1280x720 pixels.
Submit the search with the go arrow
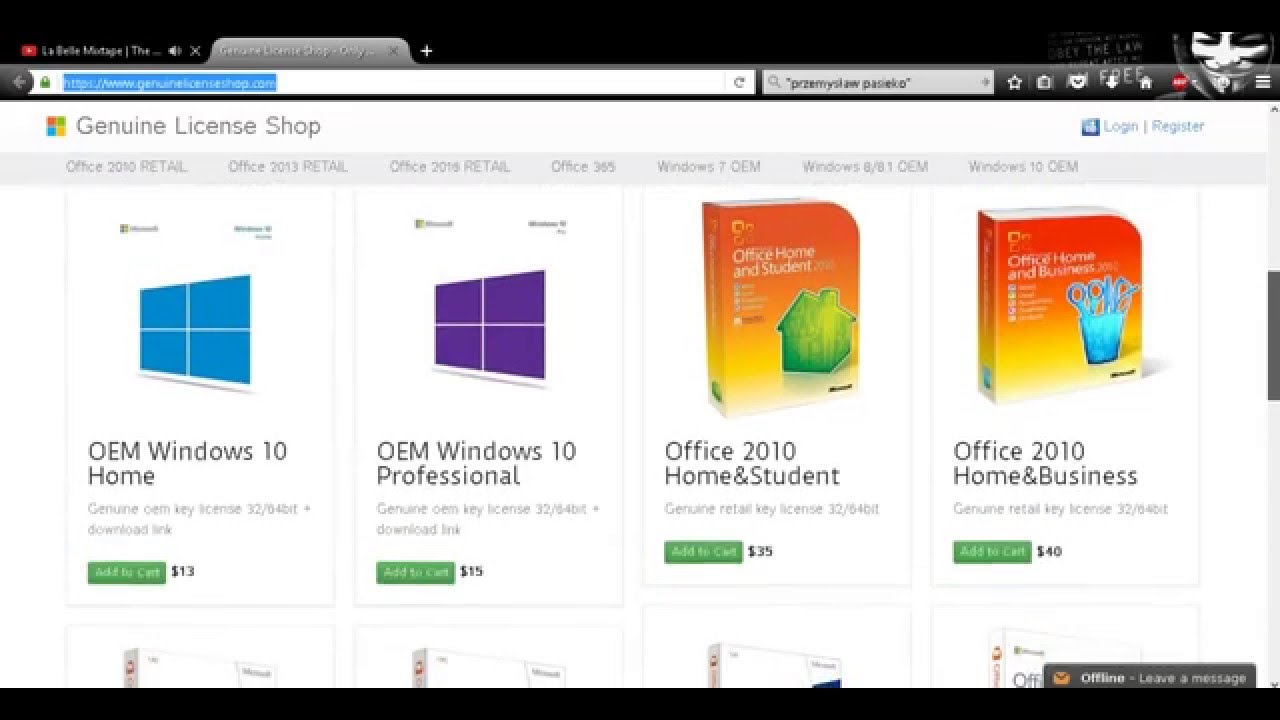(985, 83)
